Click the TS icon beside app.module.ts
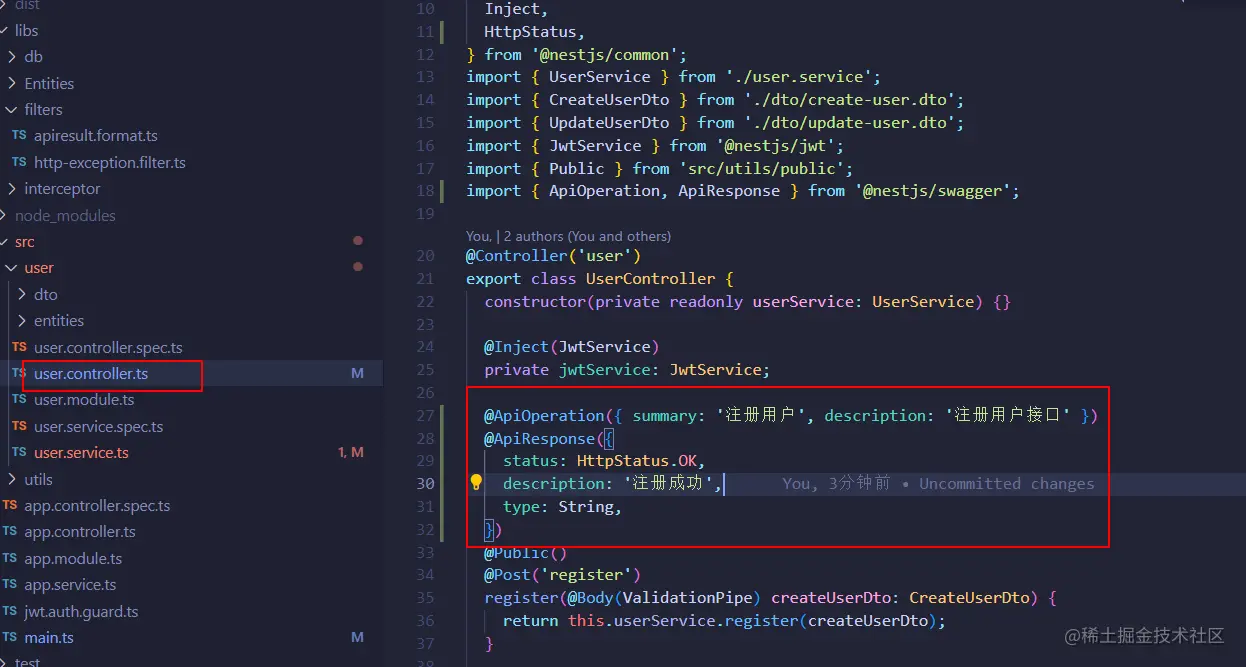 coord(9,558)
